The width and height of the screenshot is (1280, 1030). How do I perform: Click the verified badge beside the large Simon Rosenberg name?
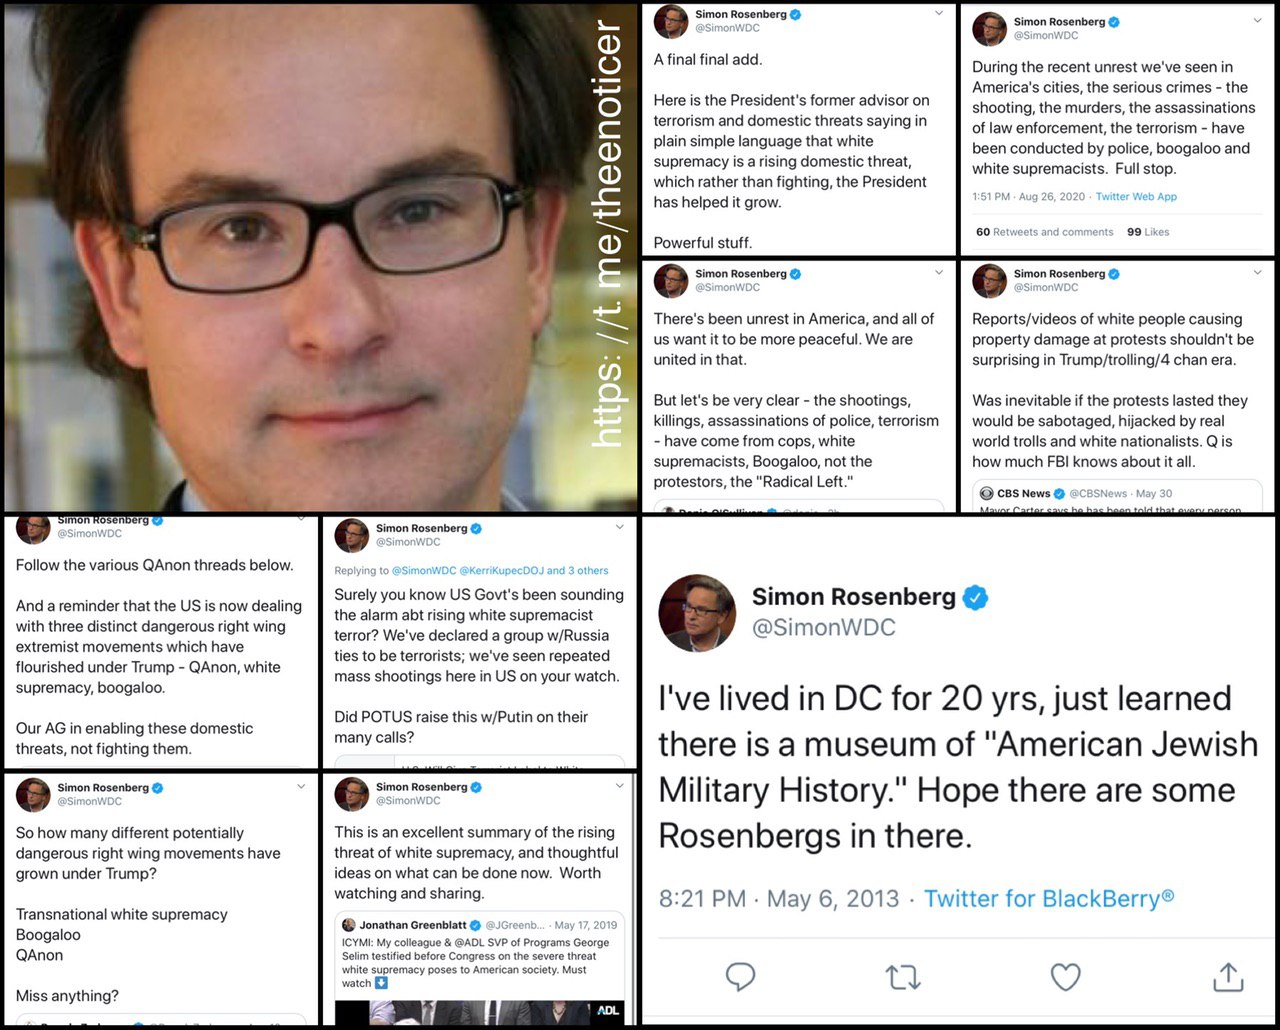[x=975, y=598]
